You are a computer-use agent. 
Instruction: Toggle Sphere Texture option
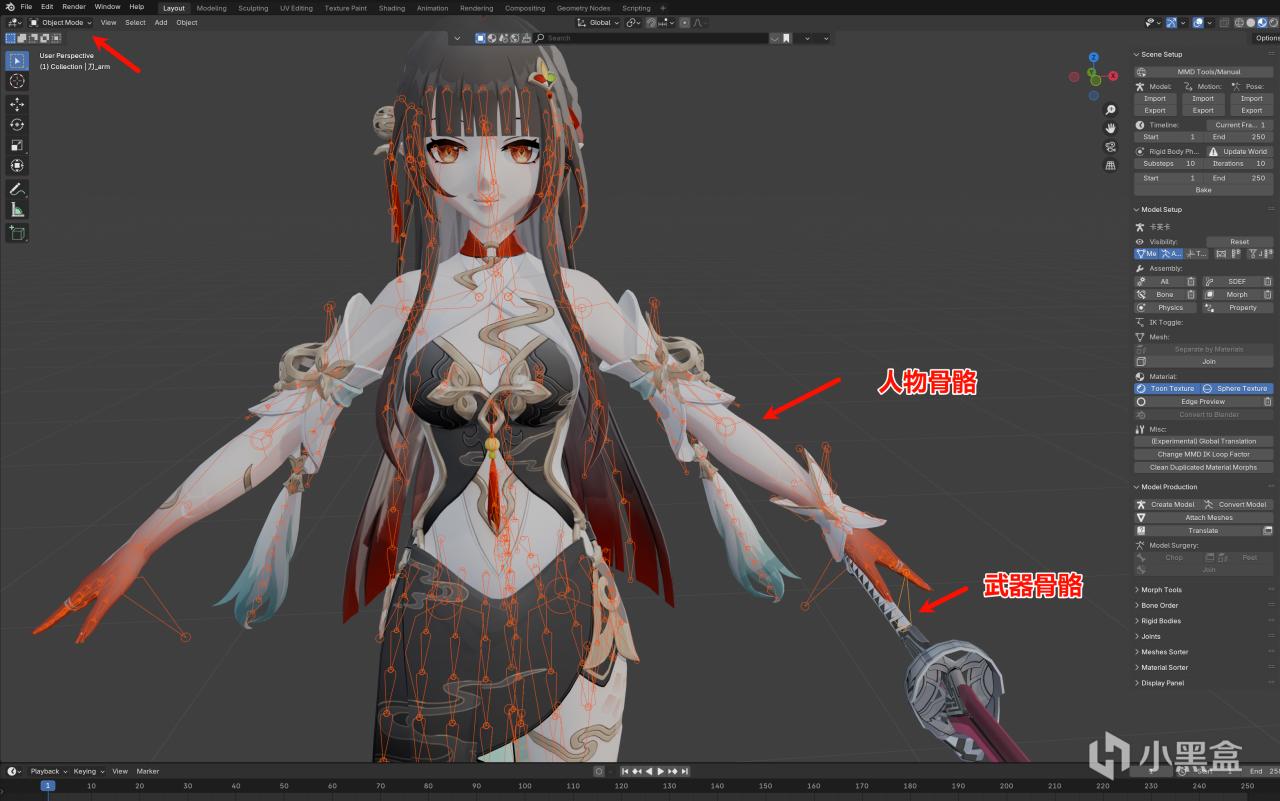[1237, 388]
